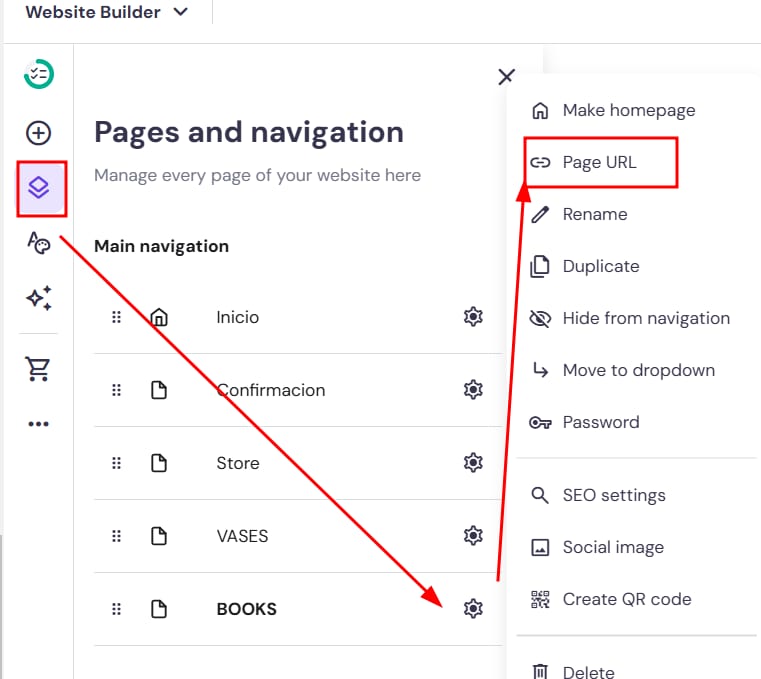This screenshot has width=761, height=679.
Task: Select the Store page
Action: click(238, 463)
